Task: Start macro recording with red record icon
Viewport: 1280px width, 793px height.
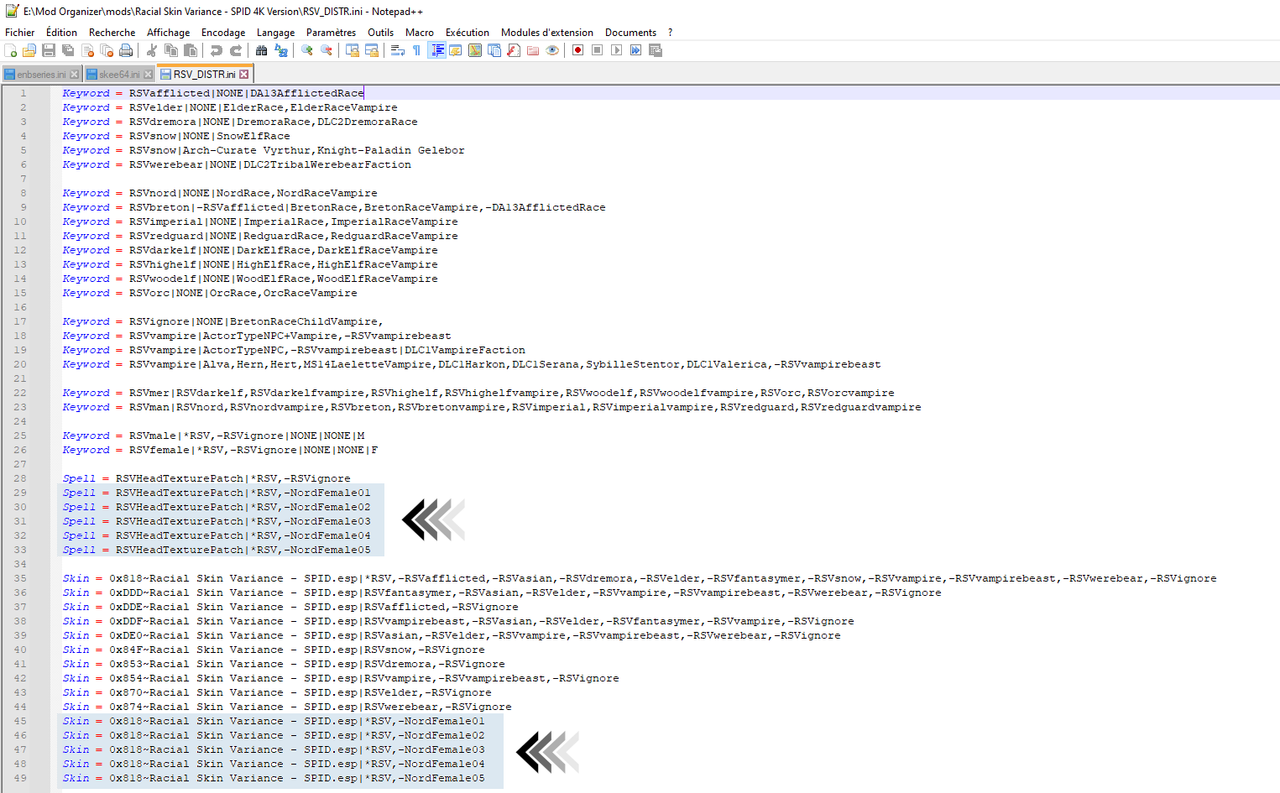Action: pyautogui.click(x=578, y=50)
